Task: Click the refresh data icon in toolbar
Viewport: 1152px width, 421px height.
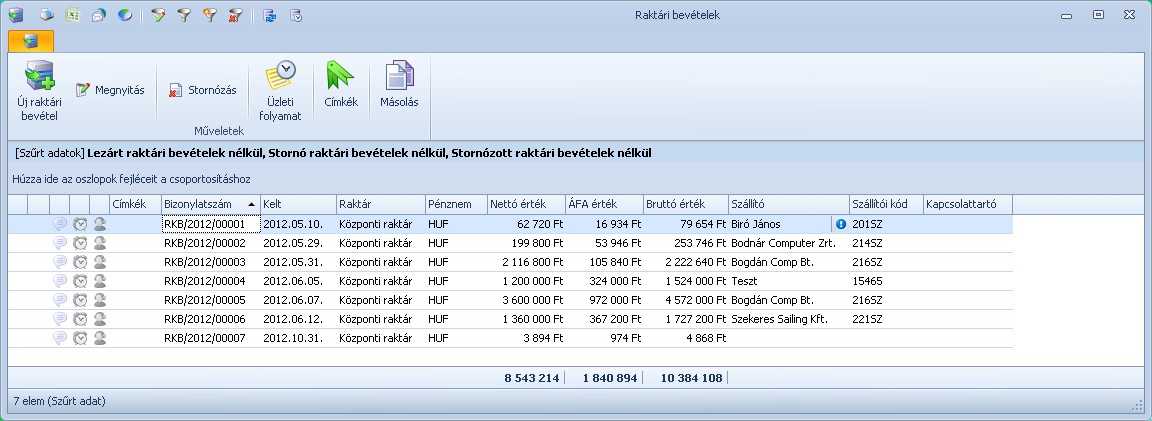Action: 270,15
